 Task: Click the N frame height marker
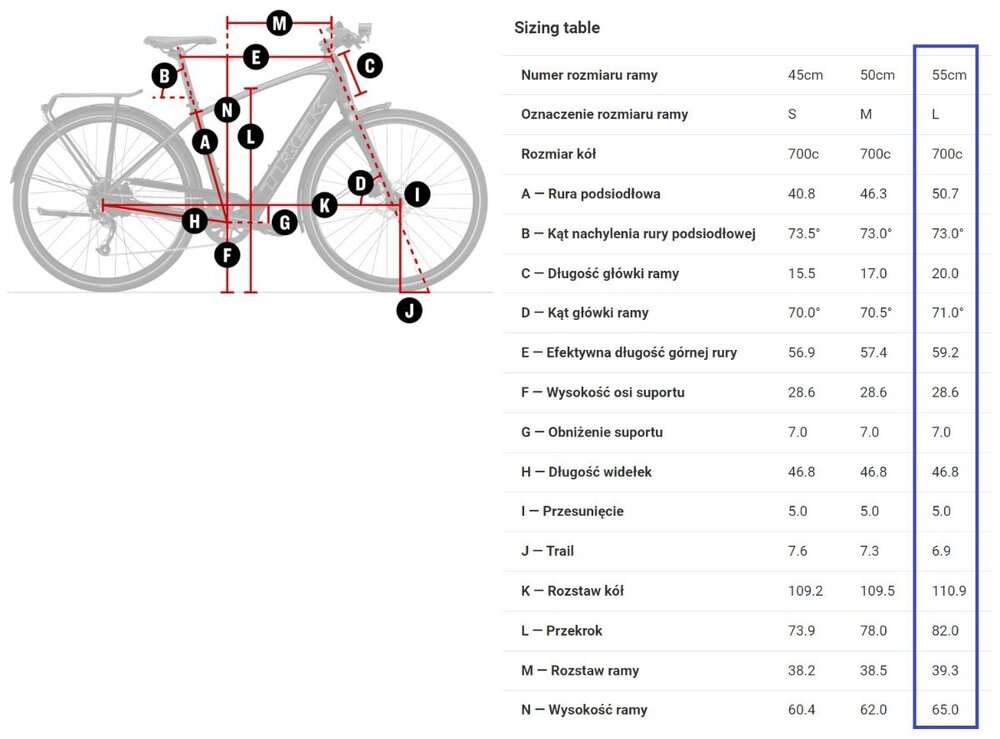click(227, 110)
